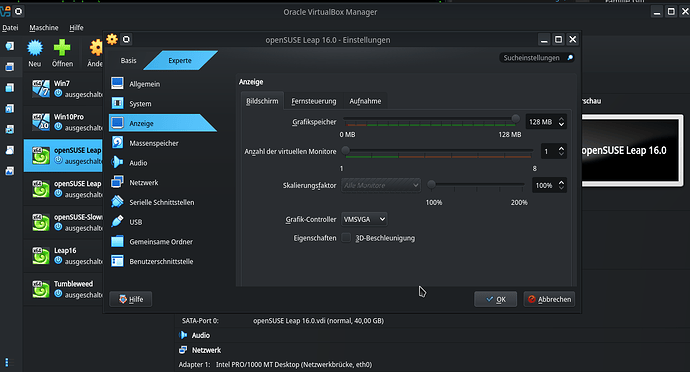Increase virtual monitor count spinner
690x372 pixels.
(x=561, y=148)
